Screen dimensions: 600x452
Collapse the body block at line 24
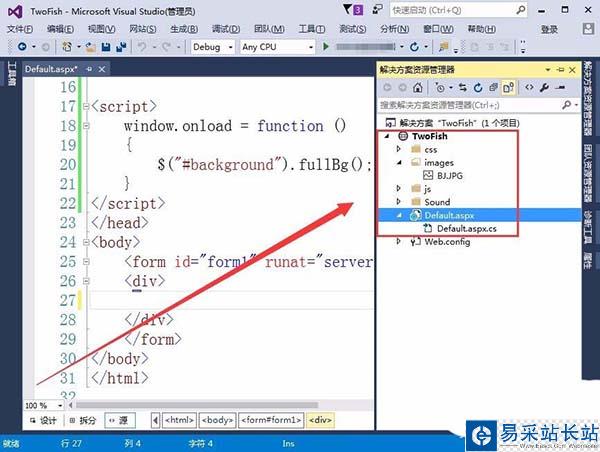[x=86, y=242]
